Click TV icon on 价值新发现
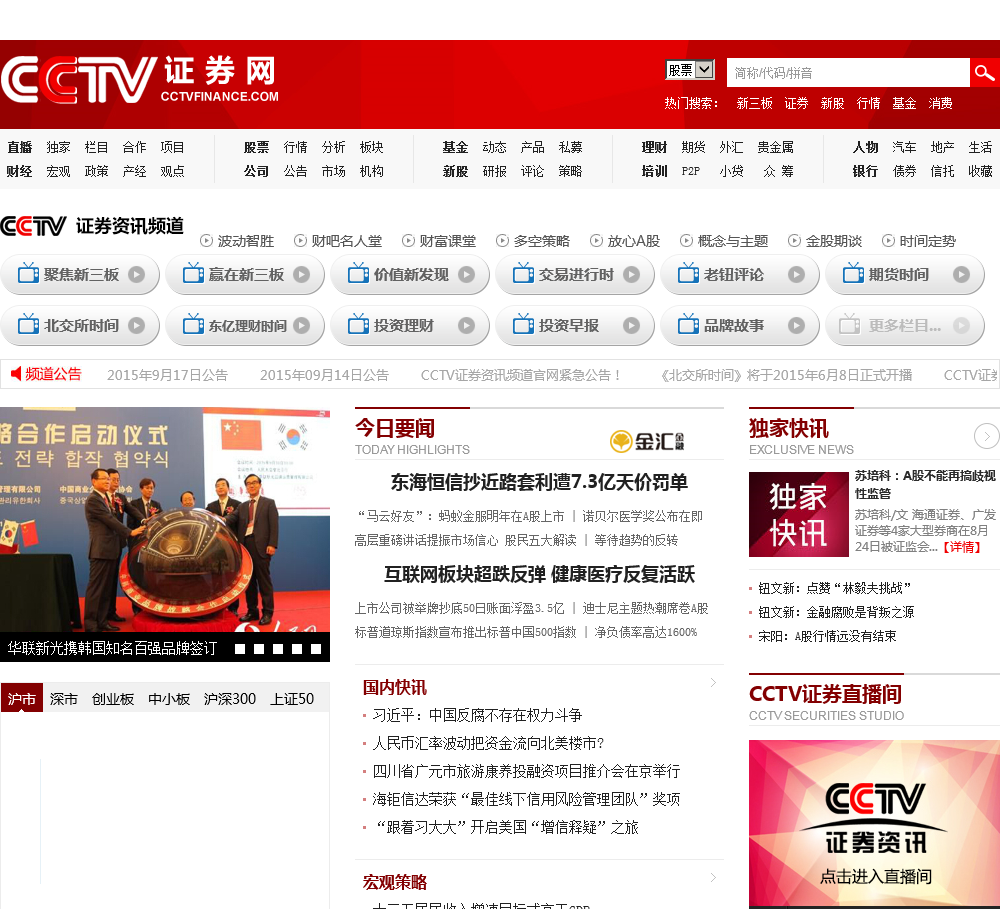This screenshot has height=909, width=1000. tap(358, 274)
